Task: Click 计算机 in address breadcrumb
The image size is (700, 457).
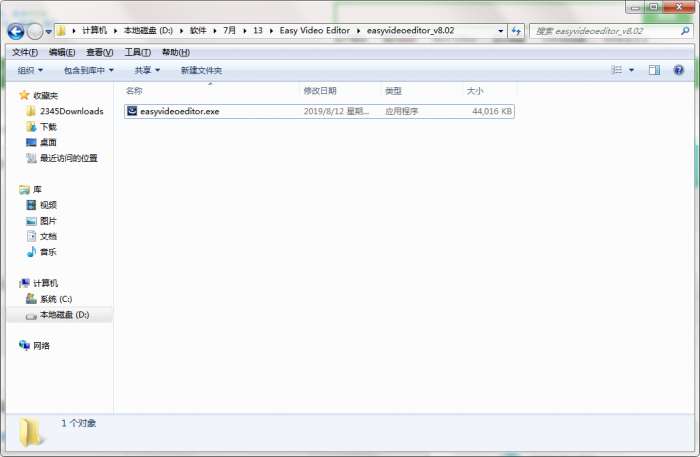Action: coord(95,30)
